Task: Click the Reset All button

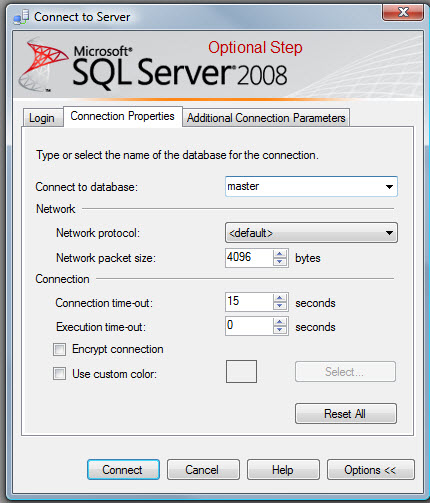Action: [346, 414]
